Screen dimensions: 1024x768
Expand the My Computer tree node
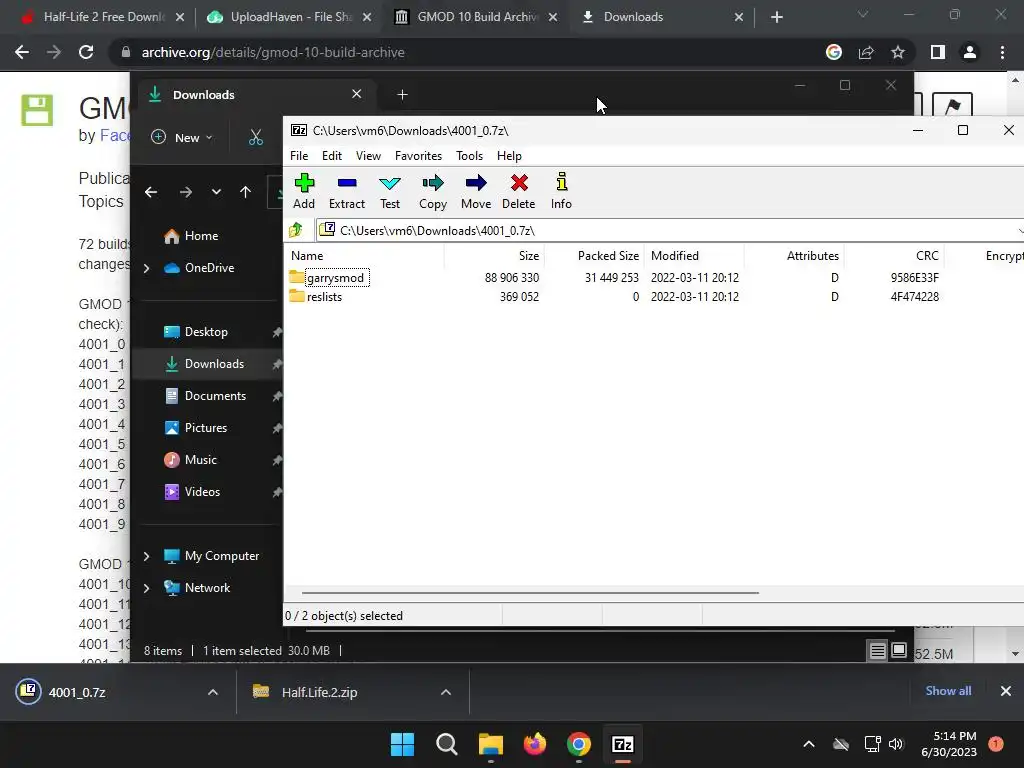[146, 556]
